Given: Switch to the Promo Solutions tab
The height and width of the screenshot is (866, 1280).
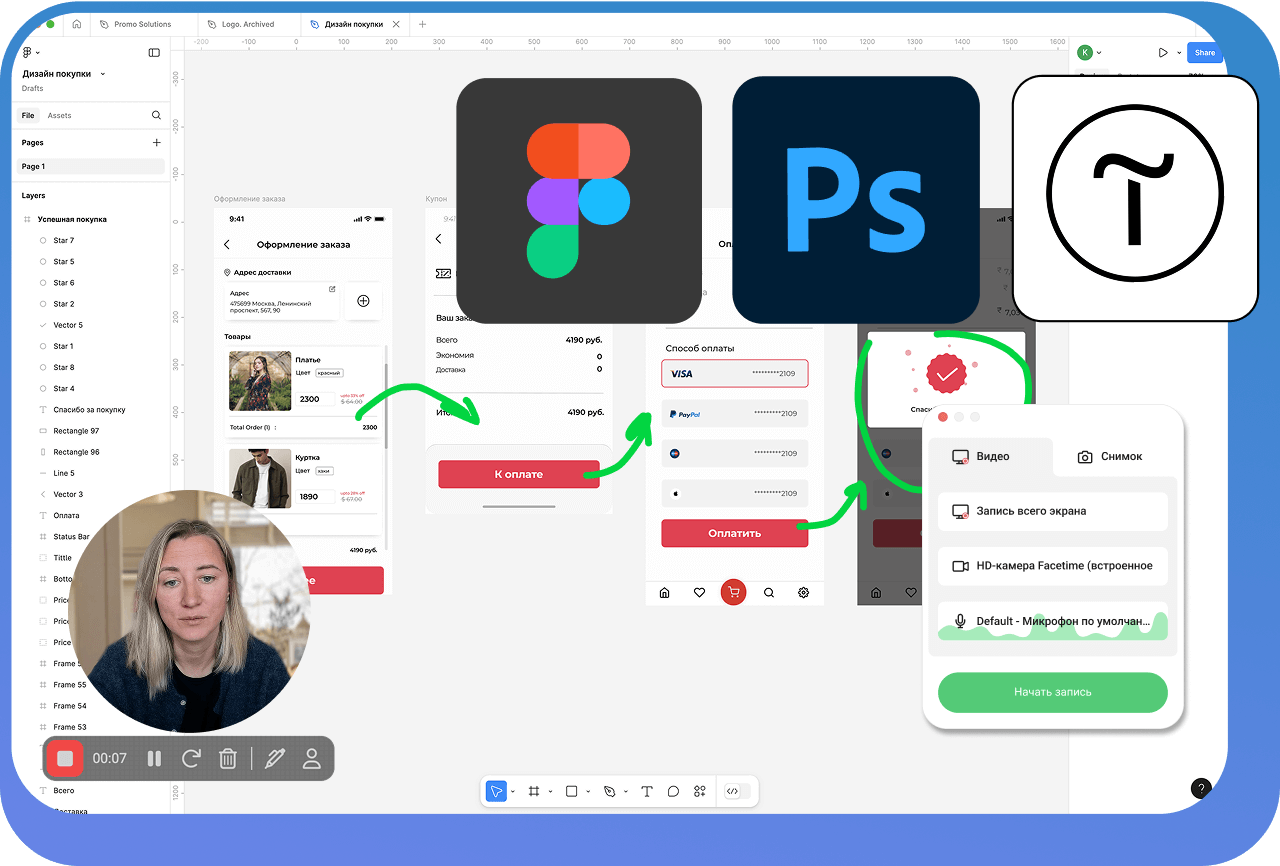Looking at the screenshot, I should point(142,24).
